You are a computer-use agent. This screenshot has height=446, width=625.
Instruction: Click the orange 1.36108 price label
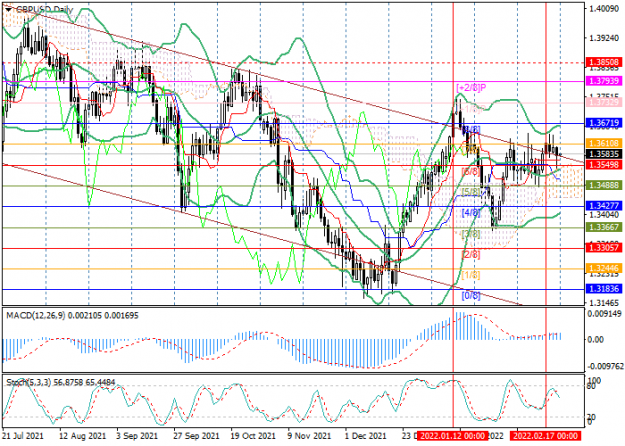(604, 143)
